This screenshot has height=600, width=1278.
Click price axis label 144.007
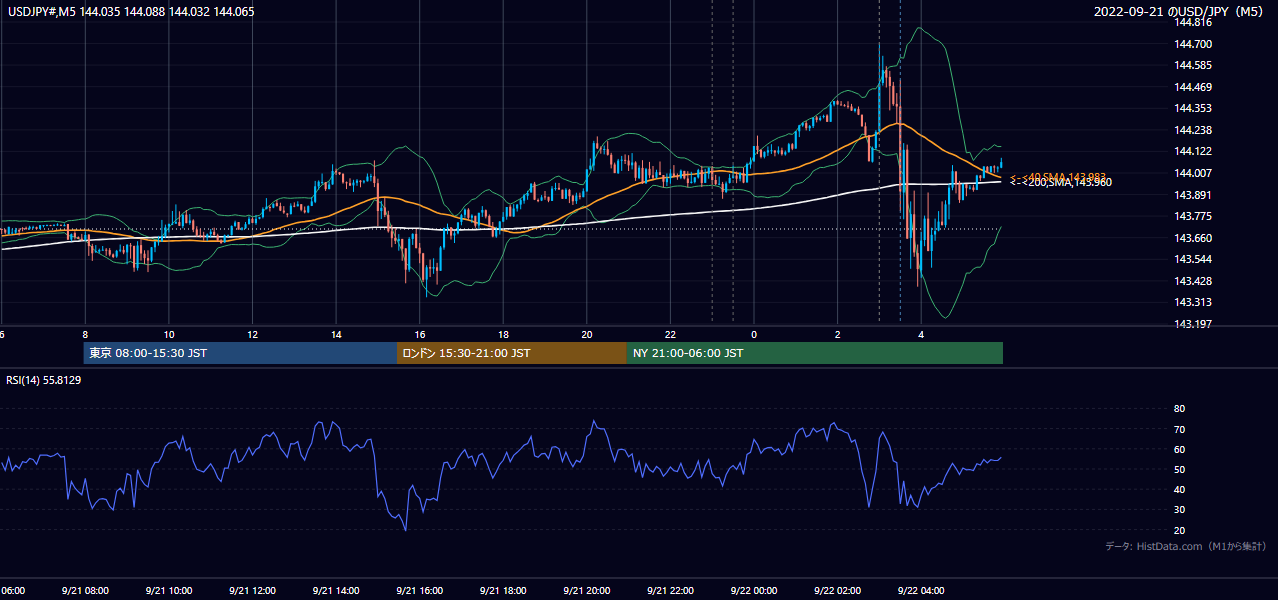(1192, 173)
